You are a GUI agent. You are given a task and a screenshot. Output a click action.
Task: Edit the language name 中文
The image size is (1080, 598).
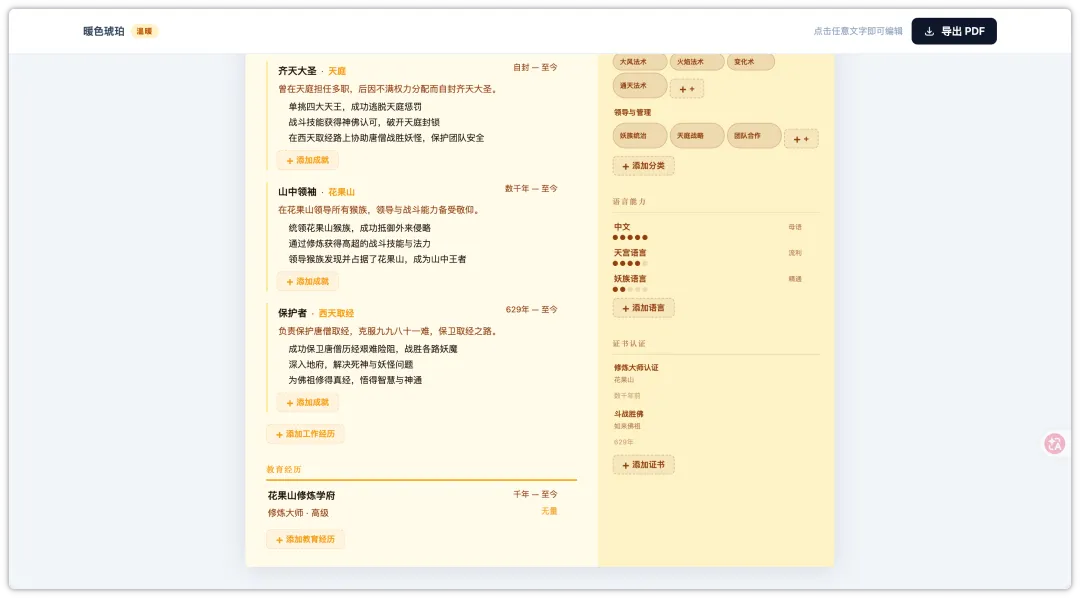(x=622, y=227)
